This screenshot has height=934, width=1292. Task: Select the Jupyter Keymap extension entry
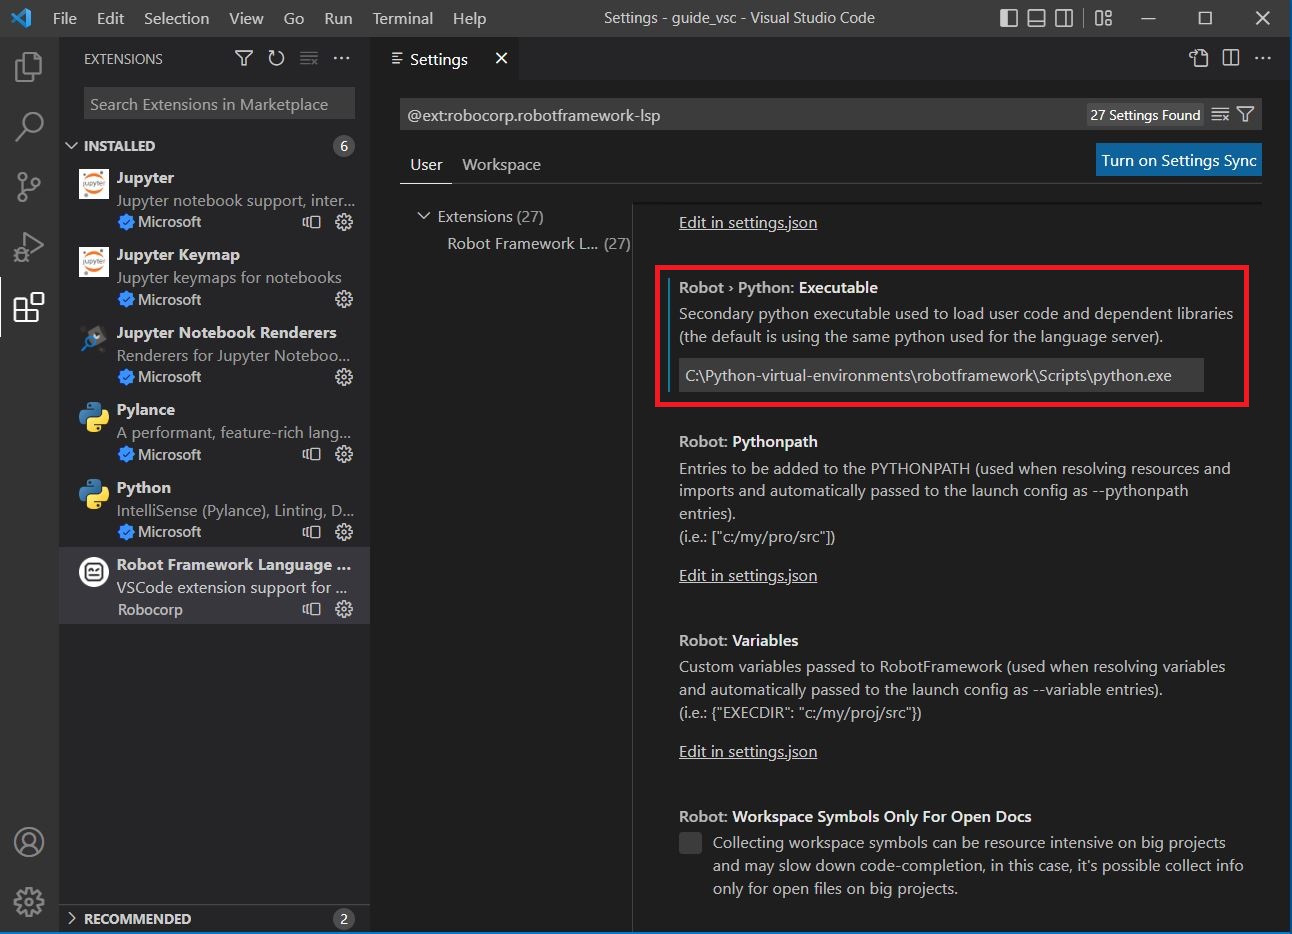214,276
